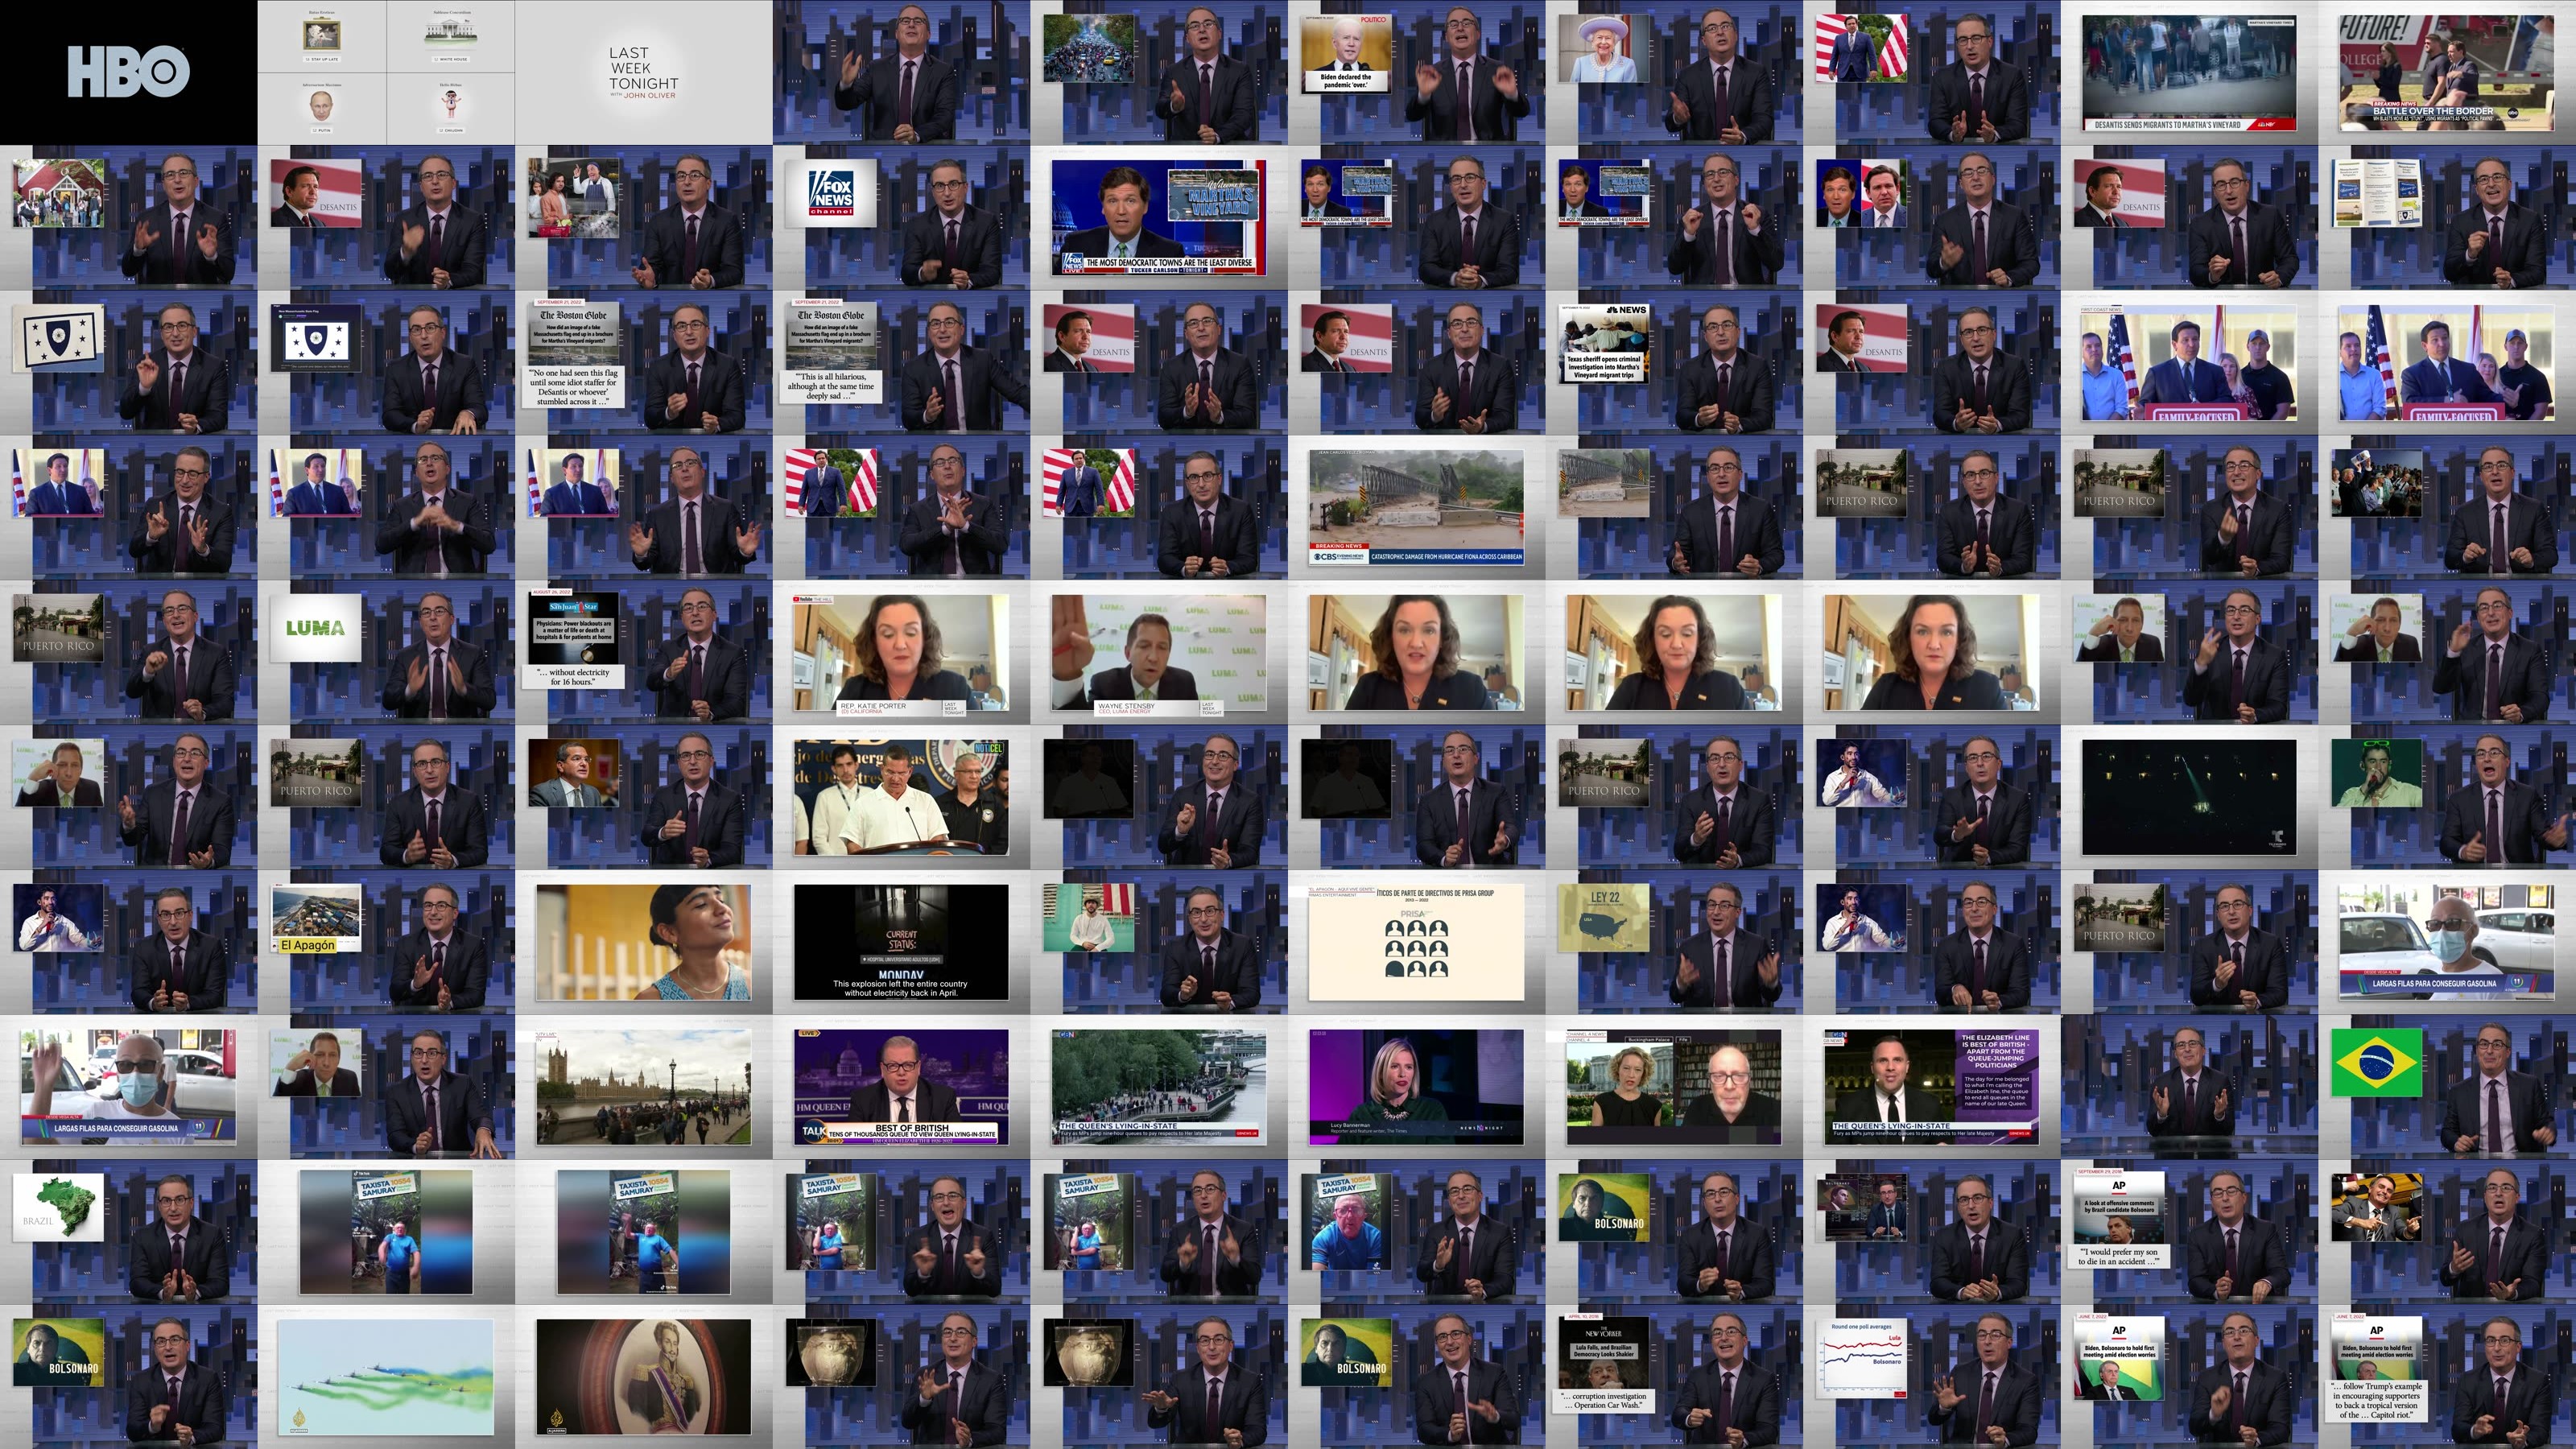Click the HBO logo frame

(x=128, y=72)
